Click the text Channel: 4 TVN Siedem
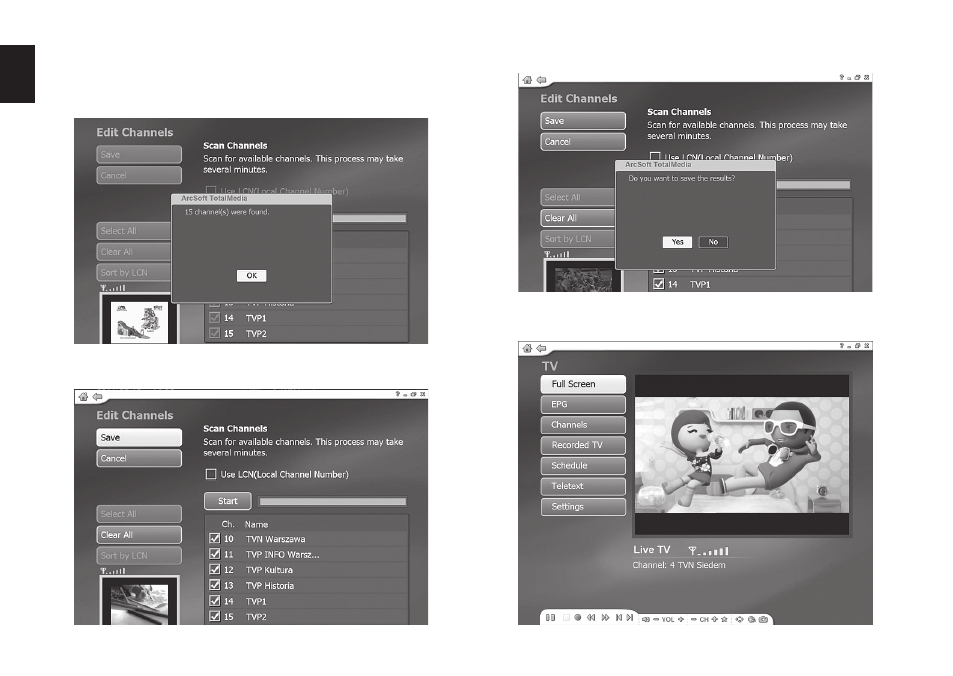The width and height of the screenshot is (953, 676). point(678,565)
